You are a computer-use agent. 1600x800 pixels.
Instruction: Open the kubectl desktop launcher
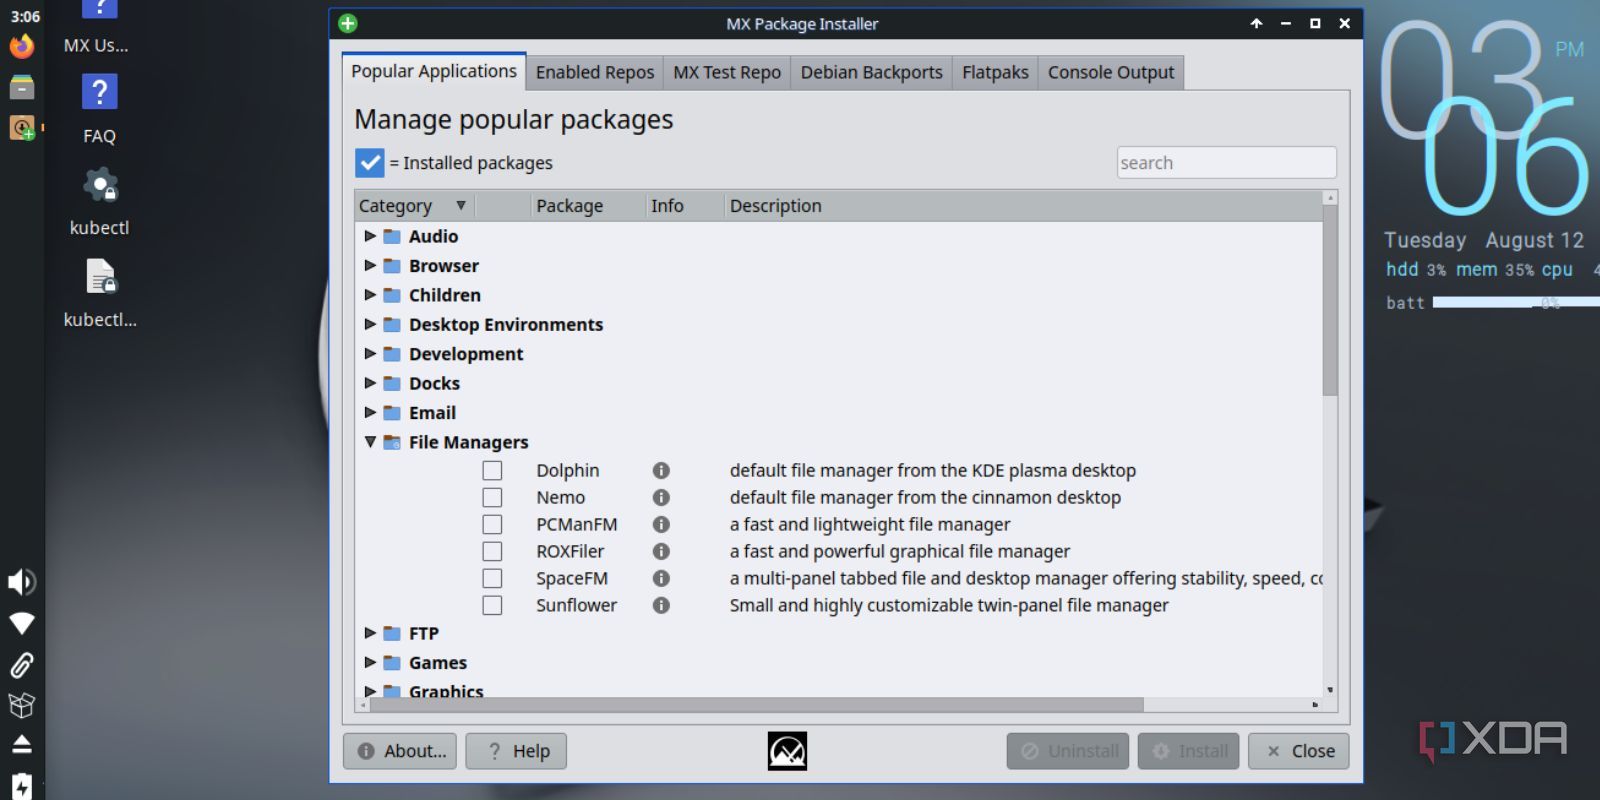99,202
